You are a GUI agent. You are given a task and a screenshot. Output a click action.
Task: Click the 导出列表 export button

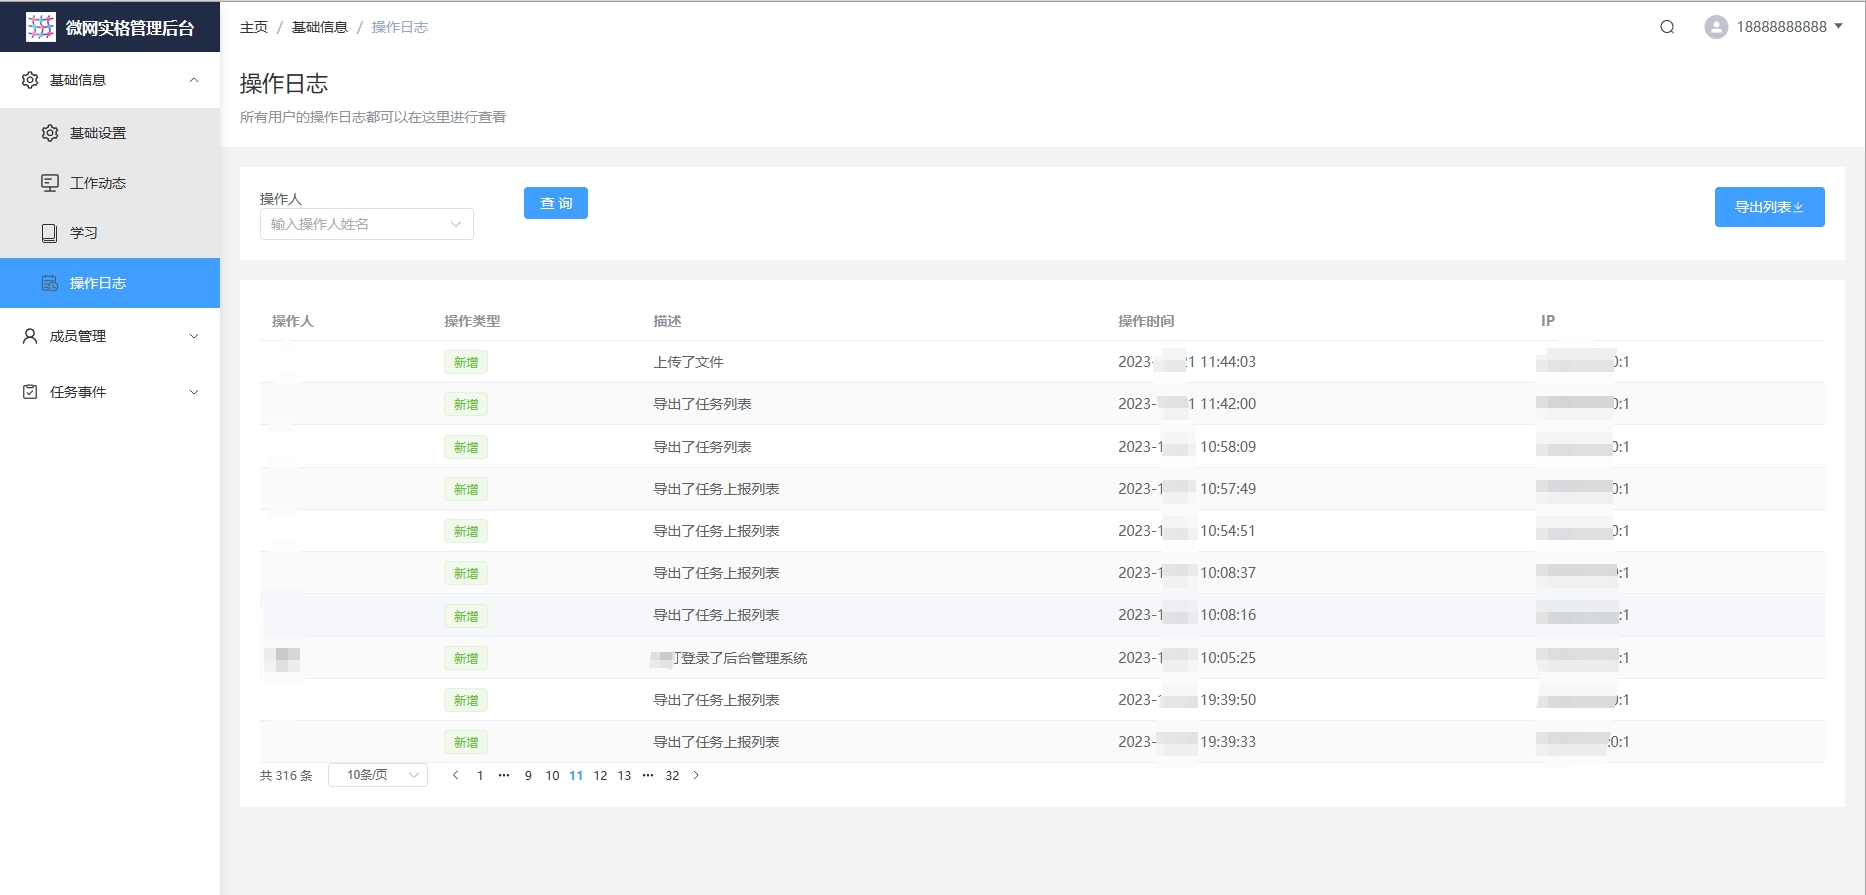pos(1769,207)
